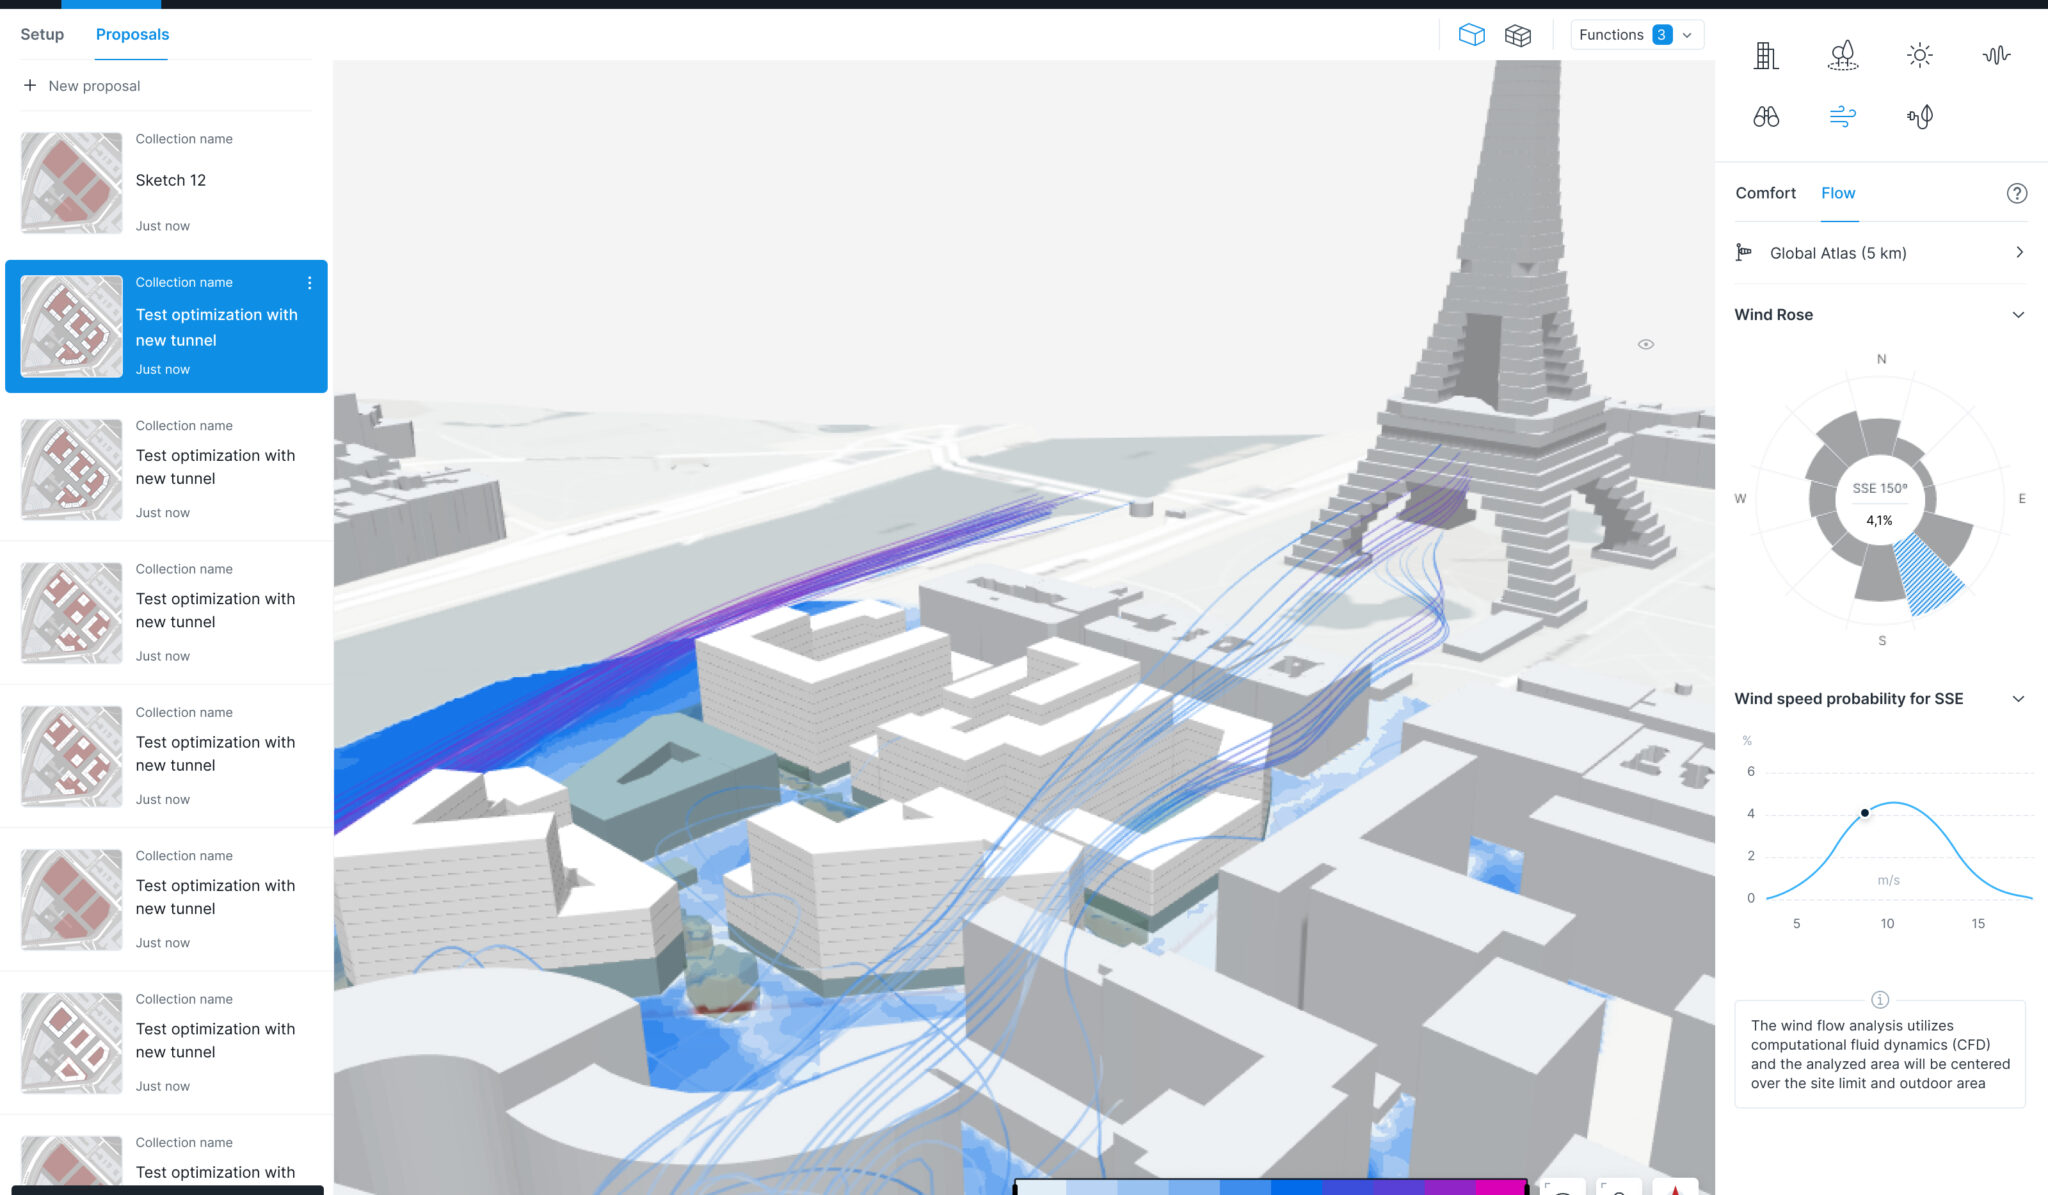Collapse the Wind Rose section
Image resolution: width=2048 pixels, height=1195 pixels.
(x=2018, y=315)
